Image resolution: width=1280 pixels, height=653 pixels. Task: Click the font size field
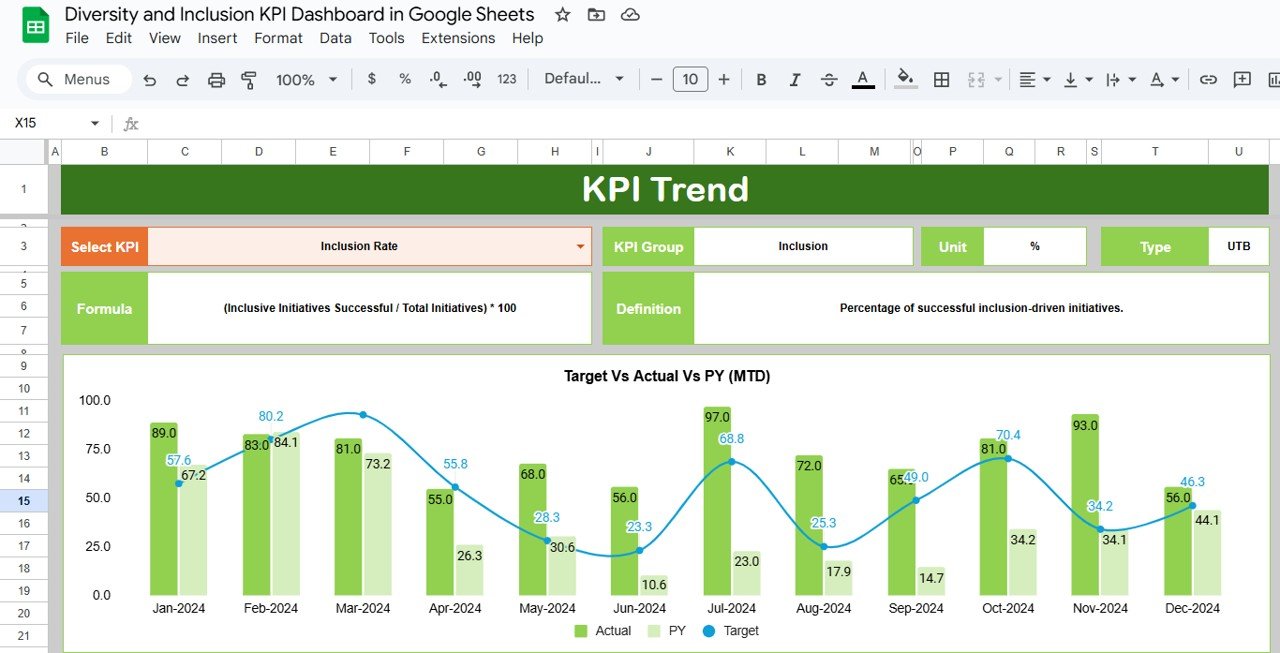click(x=690, y=79)
